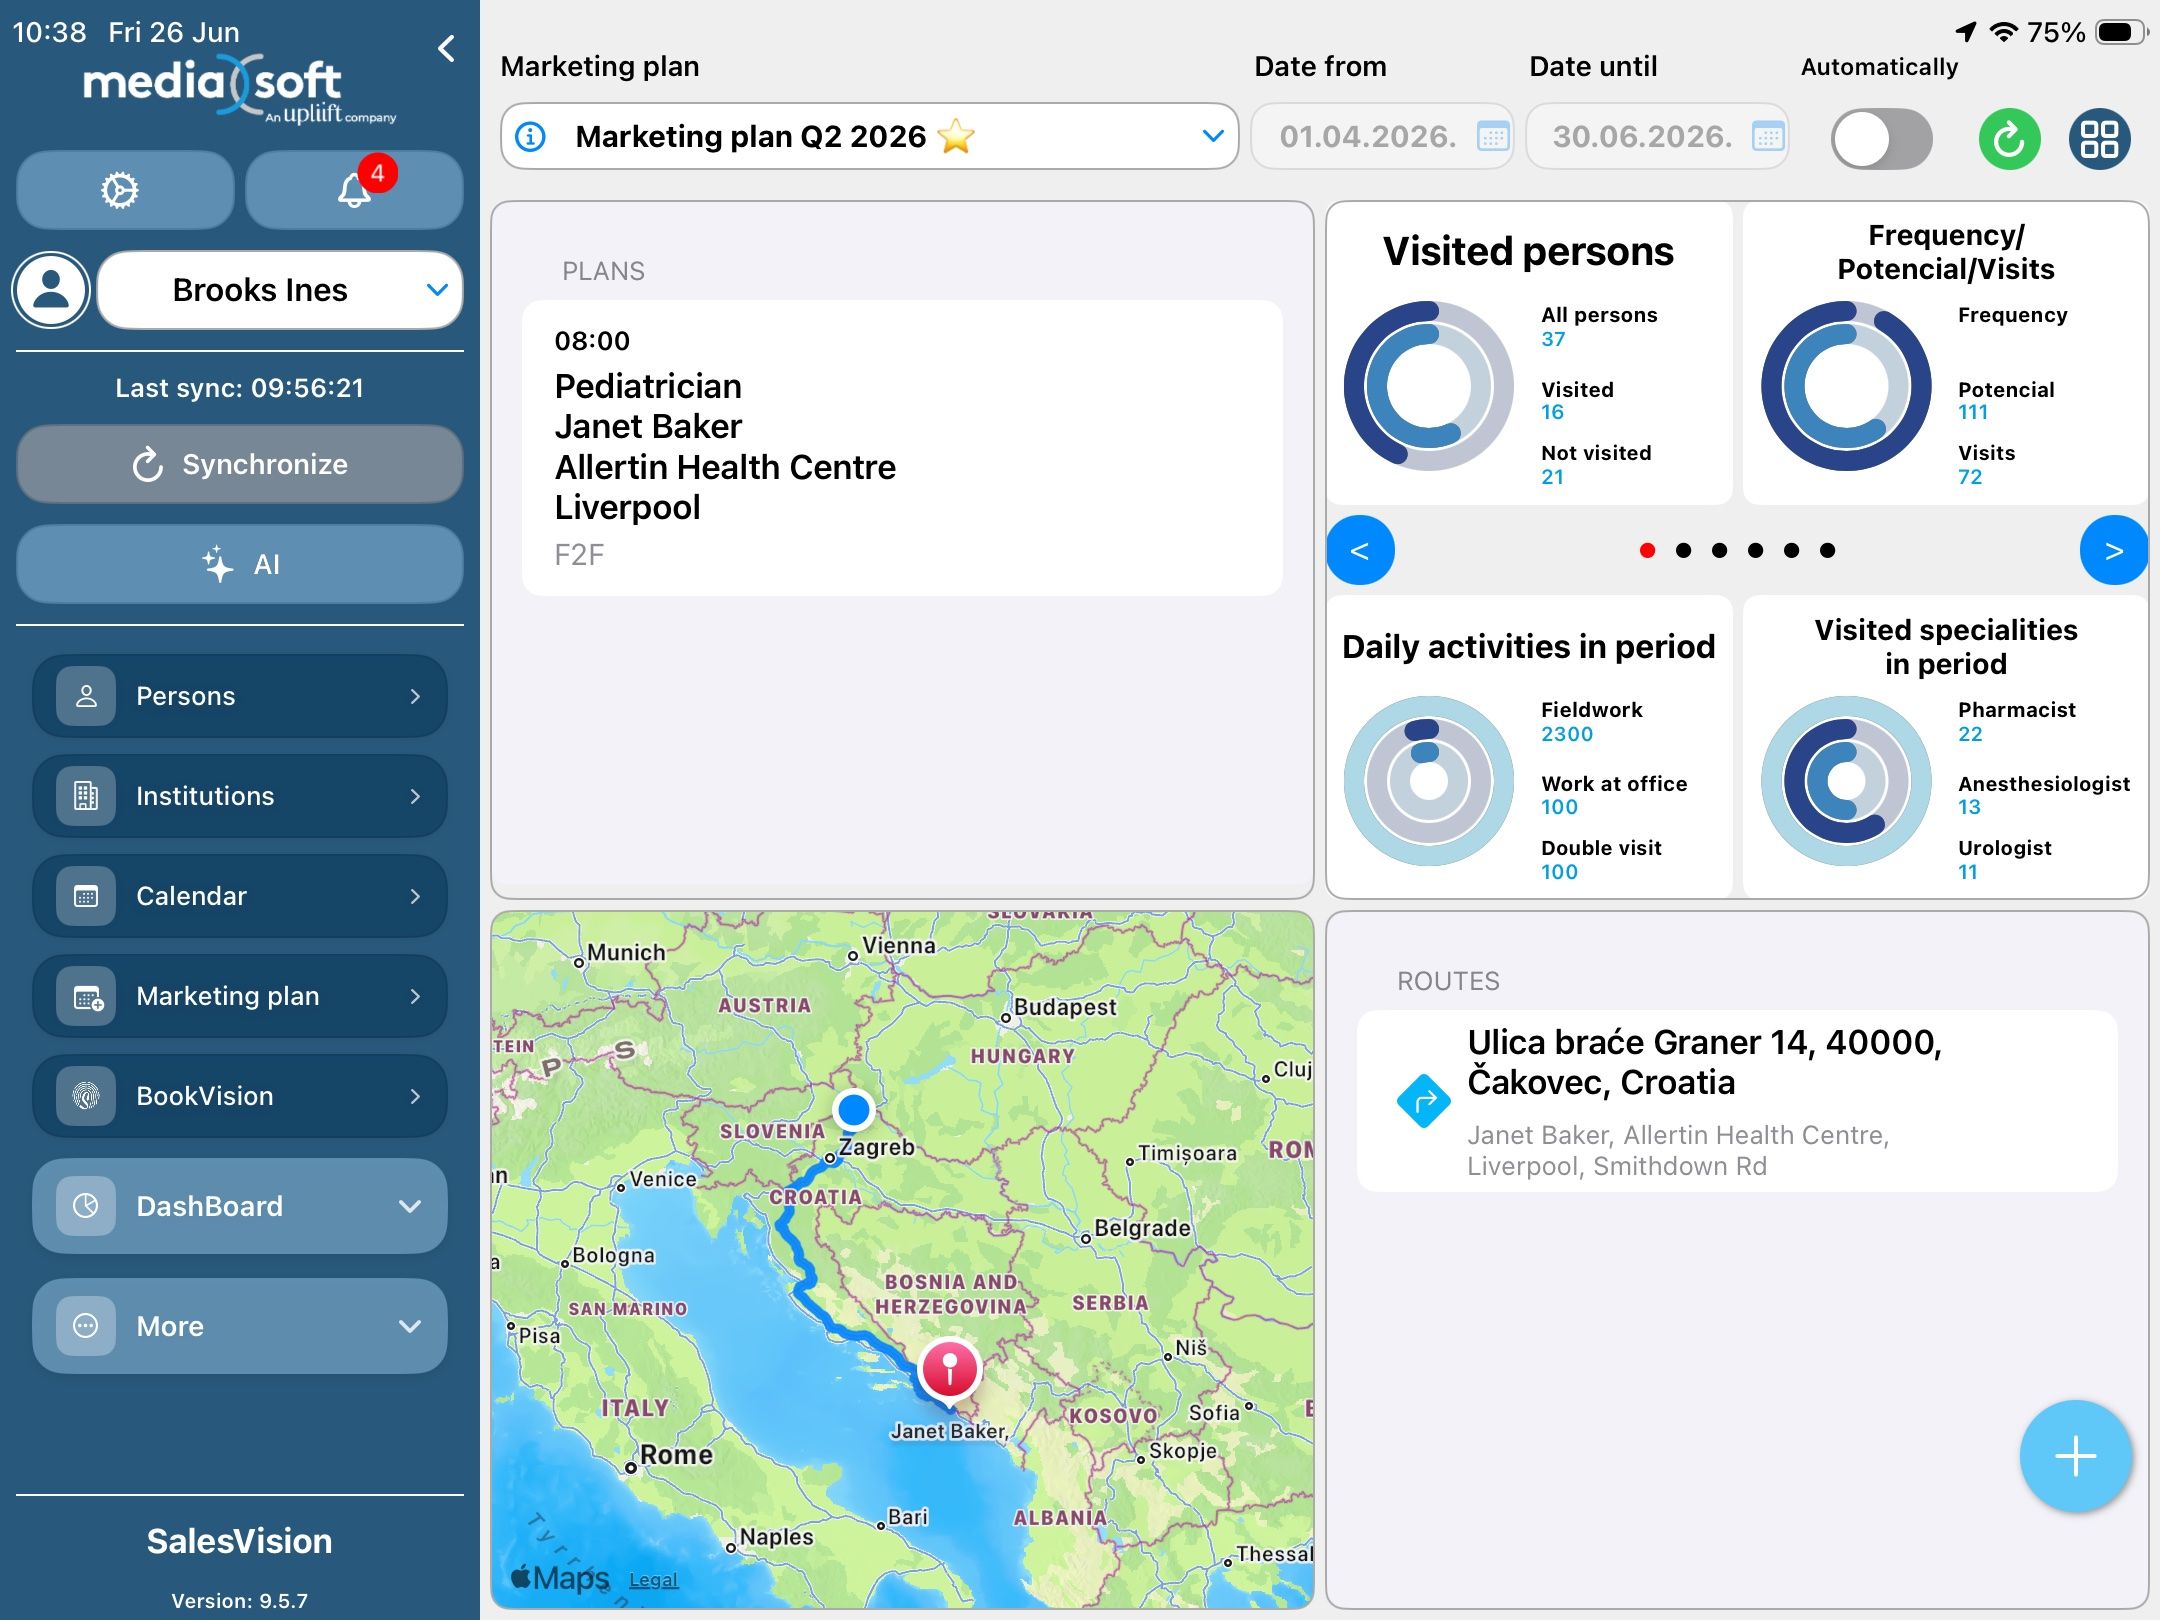Viewport: 2160px width, 1620px height.
Task: Open Persons menu item
Action: (240, 696)
